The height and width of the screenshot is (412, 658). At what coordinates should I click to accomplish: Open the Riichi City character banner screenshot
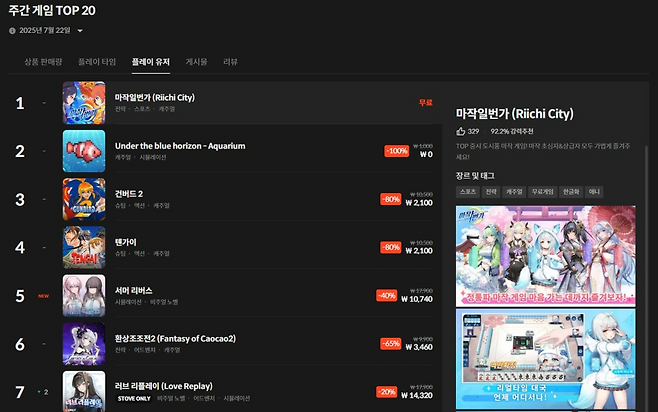(x=546, y=256)
